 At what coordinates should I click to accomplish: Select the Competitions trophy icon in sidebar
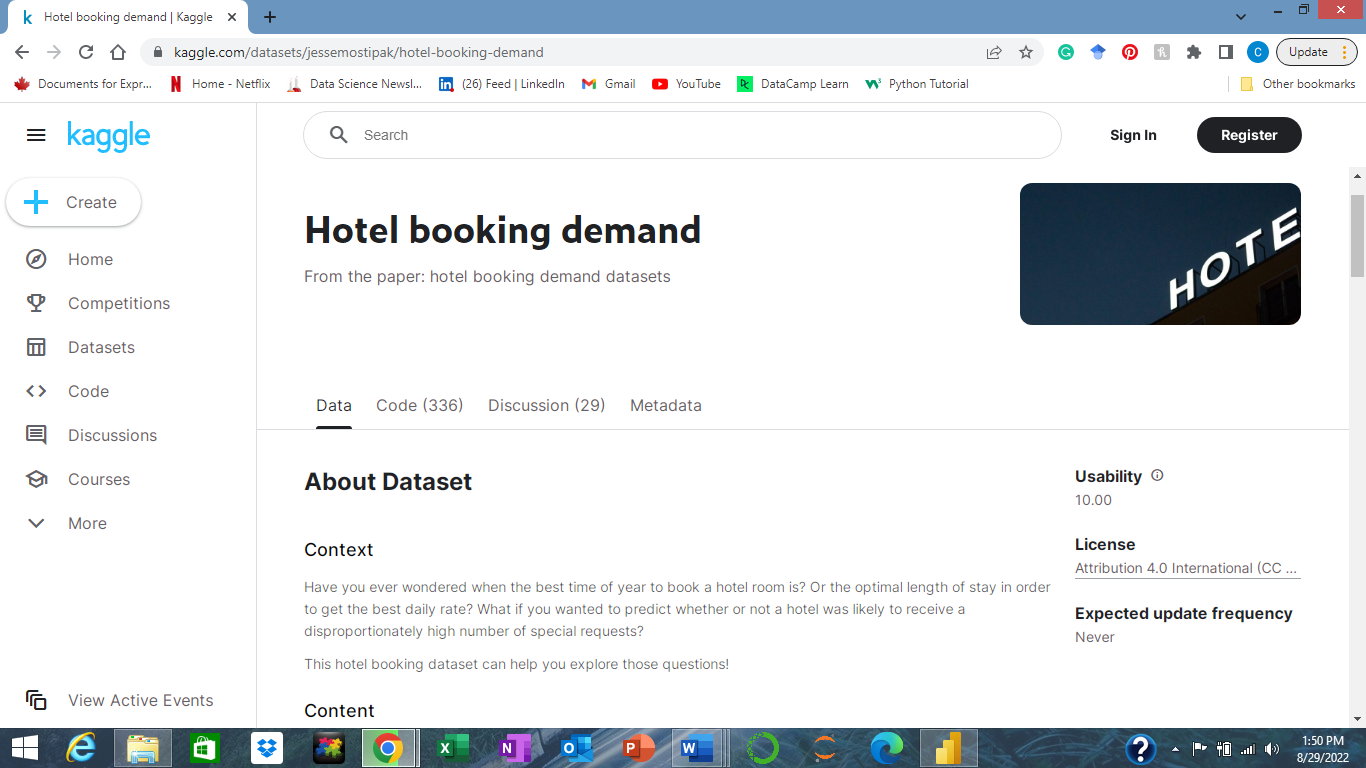pyautogui.click(x=36, y=303)
